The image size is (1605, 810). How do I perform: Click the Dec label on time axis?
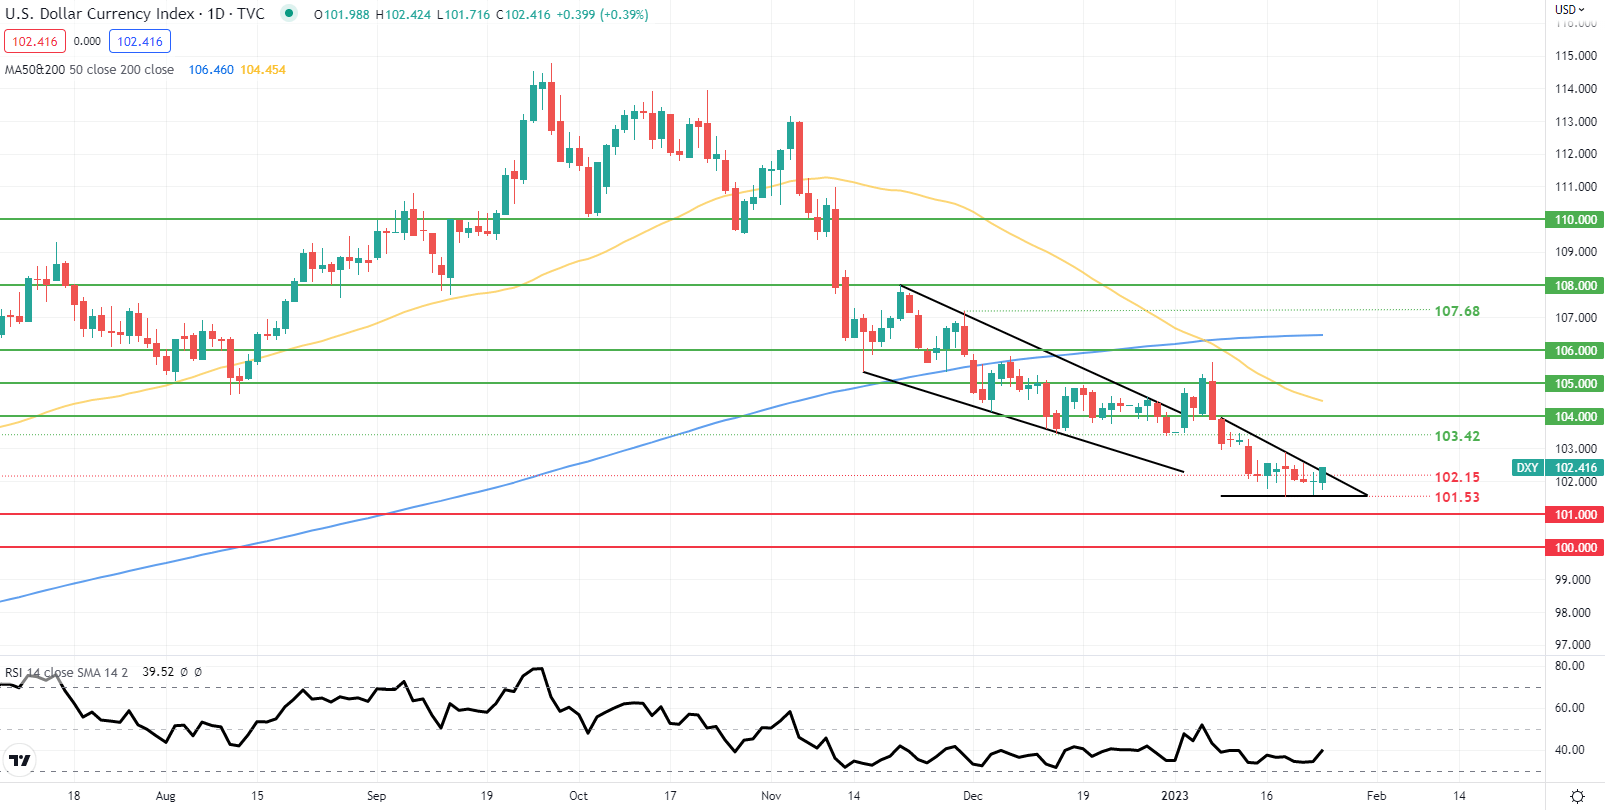[x=972, y=796]
